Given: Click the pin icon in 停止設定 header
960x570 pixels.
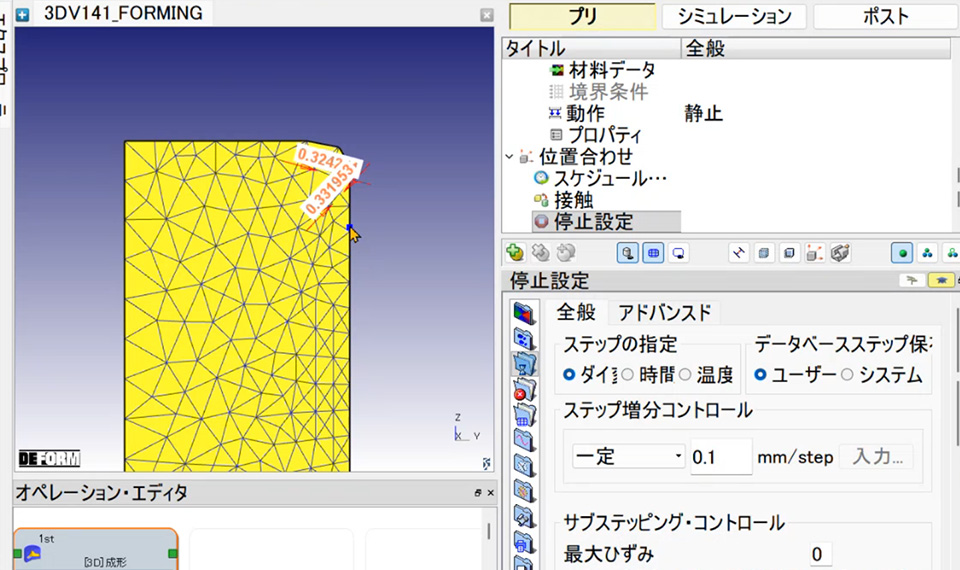Looking at the screenshot, I should 912,280.
